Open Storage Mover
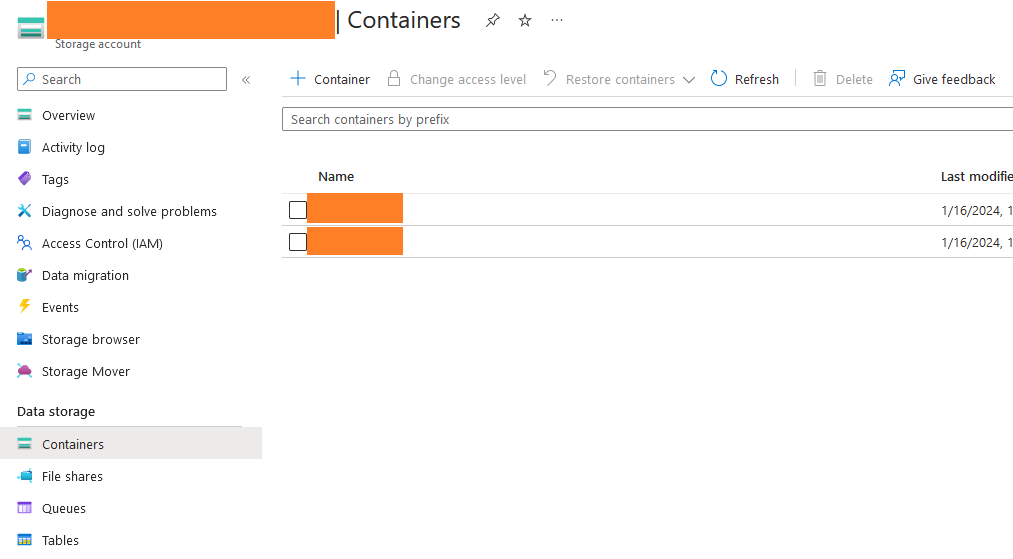The width and height of the screenshot is (1013, 559). (x=86, y=372)
